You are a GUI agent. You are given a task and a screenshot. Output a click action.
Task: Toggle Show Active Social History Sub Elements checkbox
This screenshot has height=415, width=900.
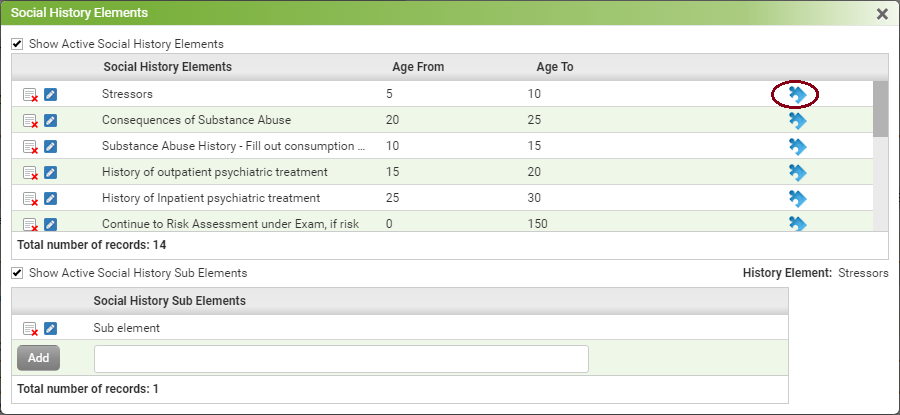pyautogui.click(x=17, y=273)
